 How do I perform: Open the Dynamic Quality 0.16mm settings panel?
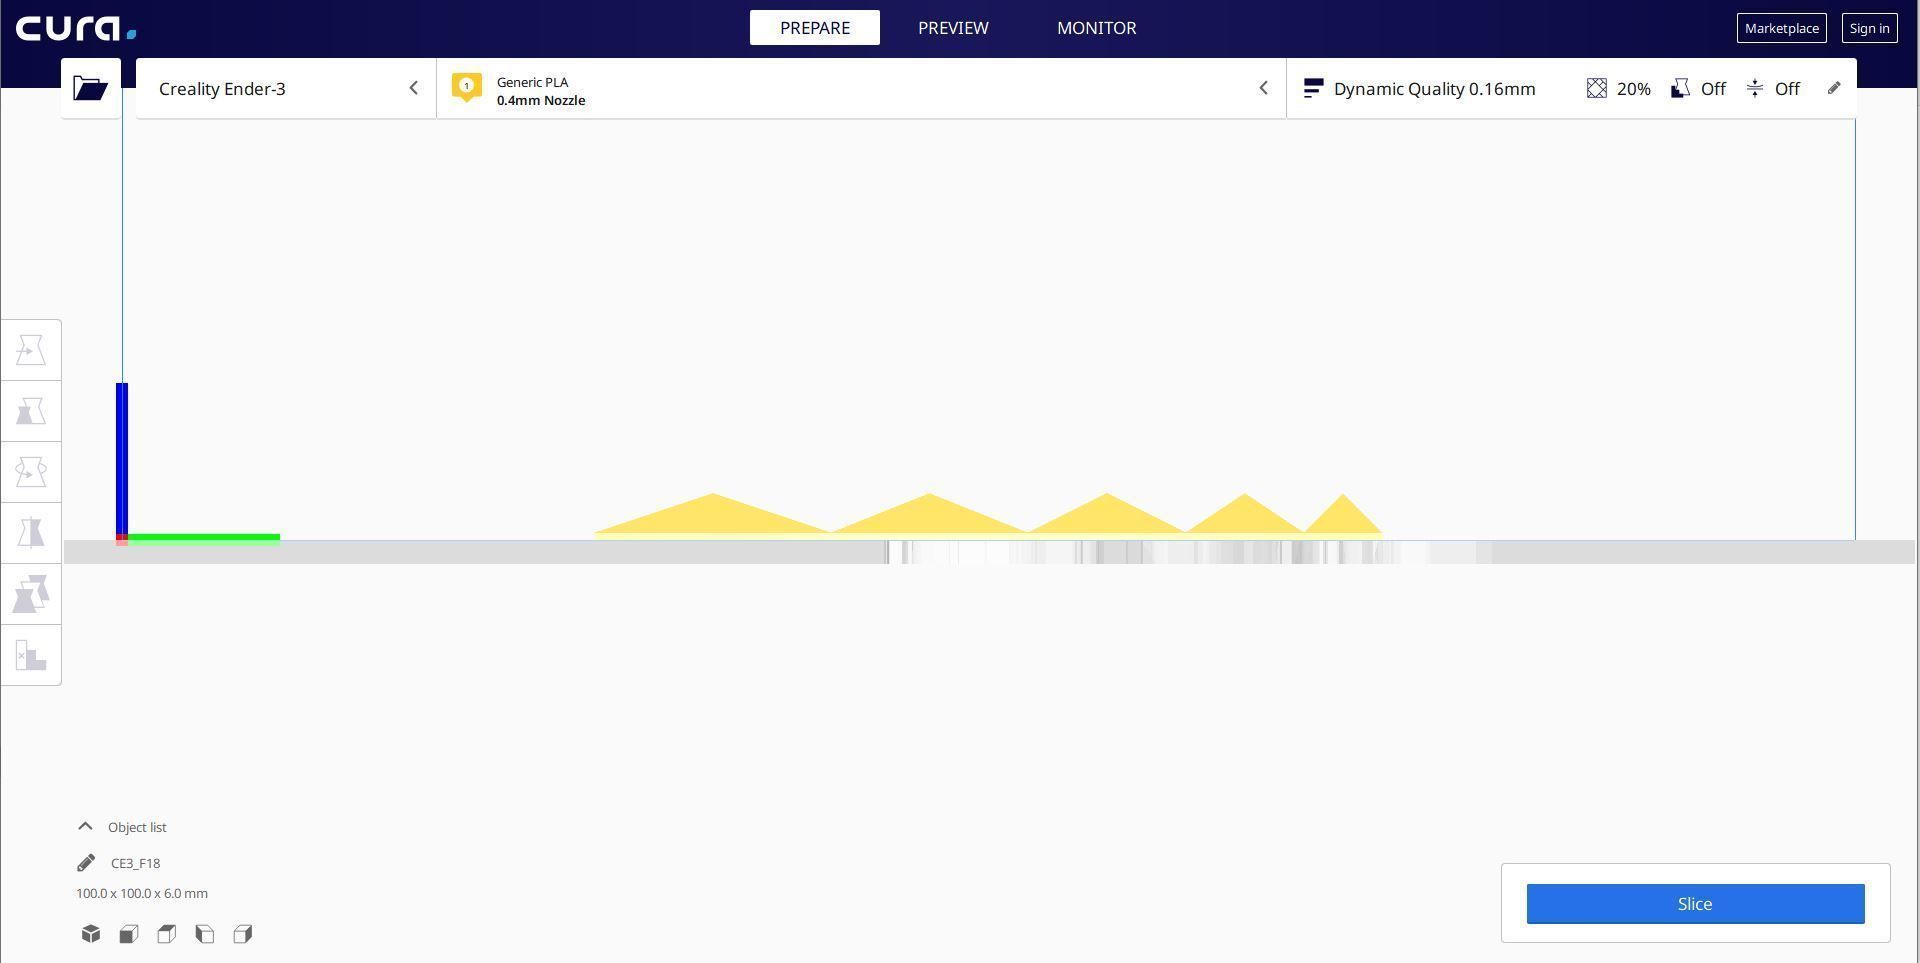[x=1571, y=88]
